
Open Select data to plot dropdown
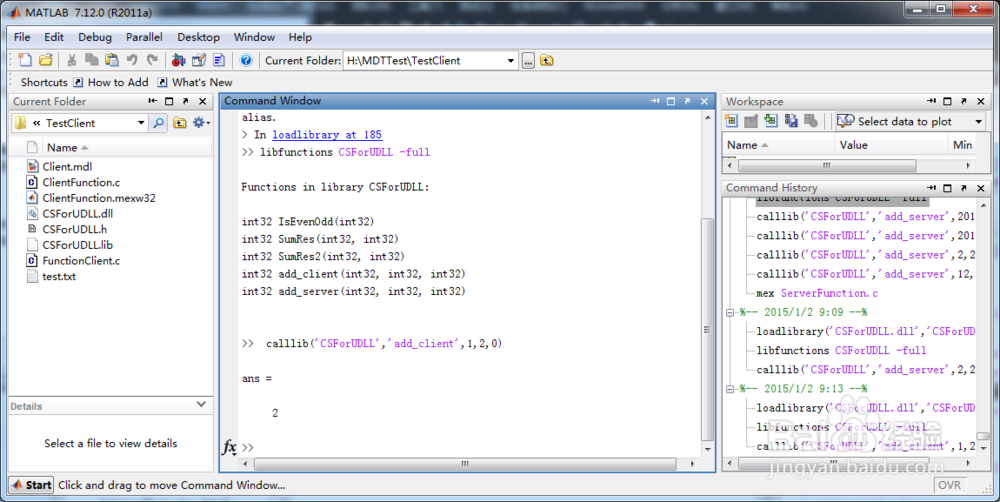(978, 121)
